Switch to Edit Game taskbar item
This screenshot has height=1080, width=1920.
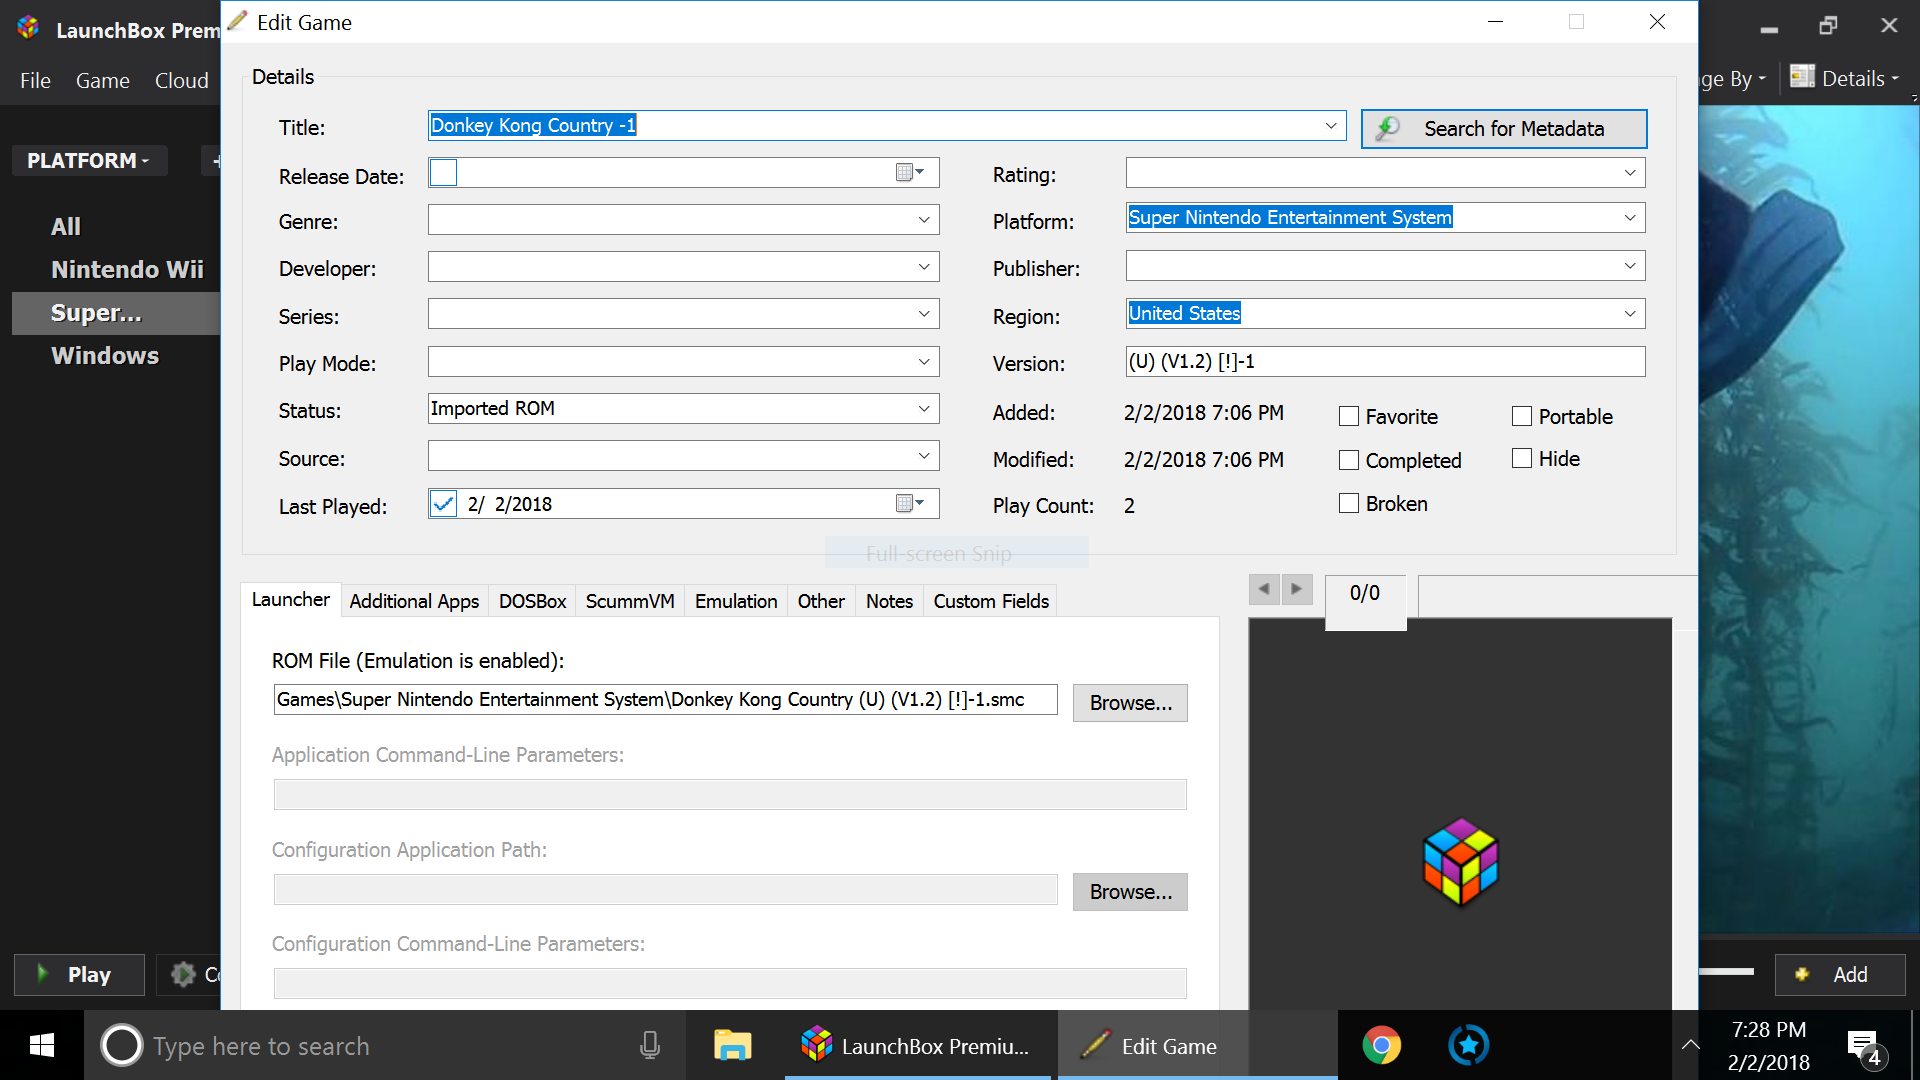tap(1198, 1046)
